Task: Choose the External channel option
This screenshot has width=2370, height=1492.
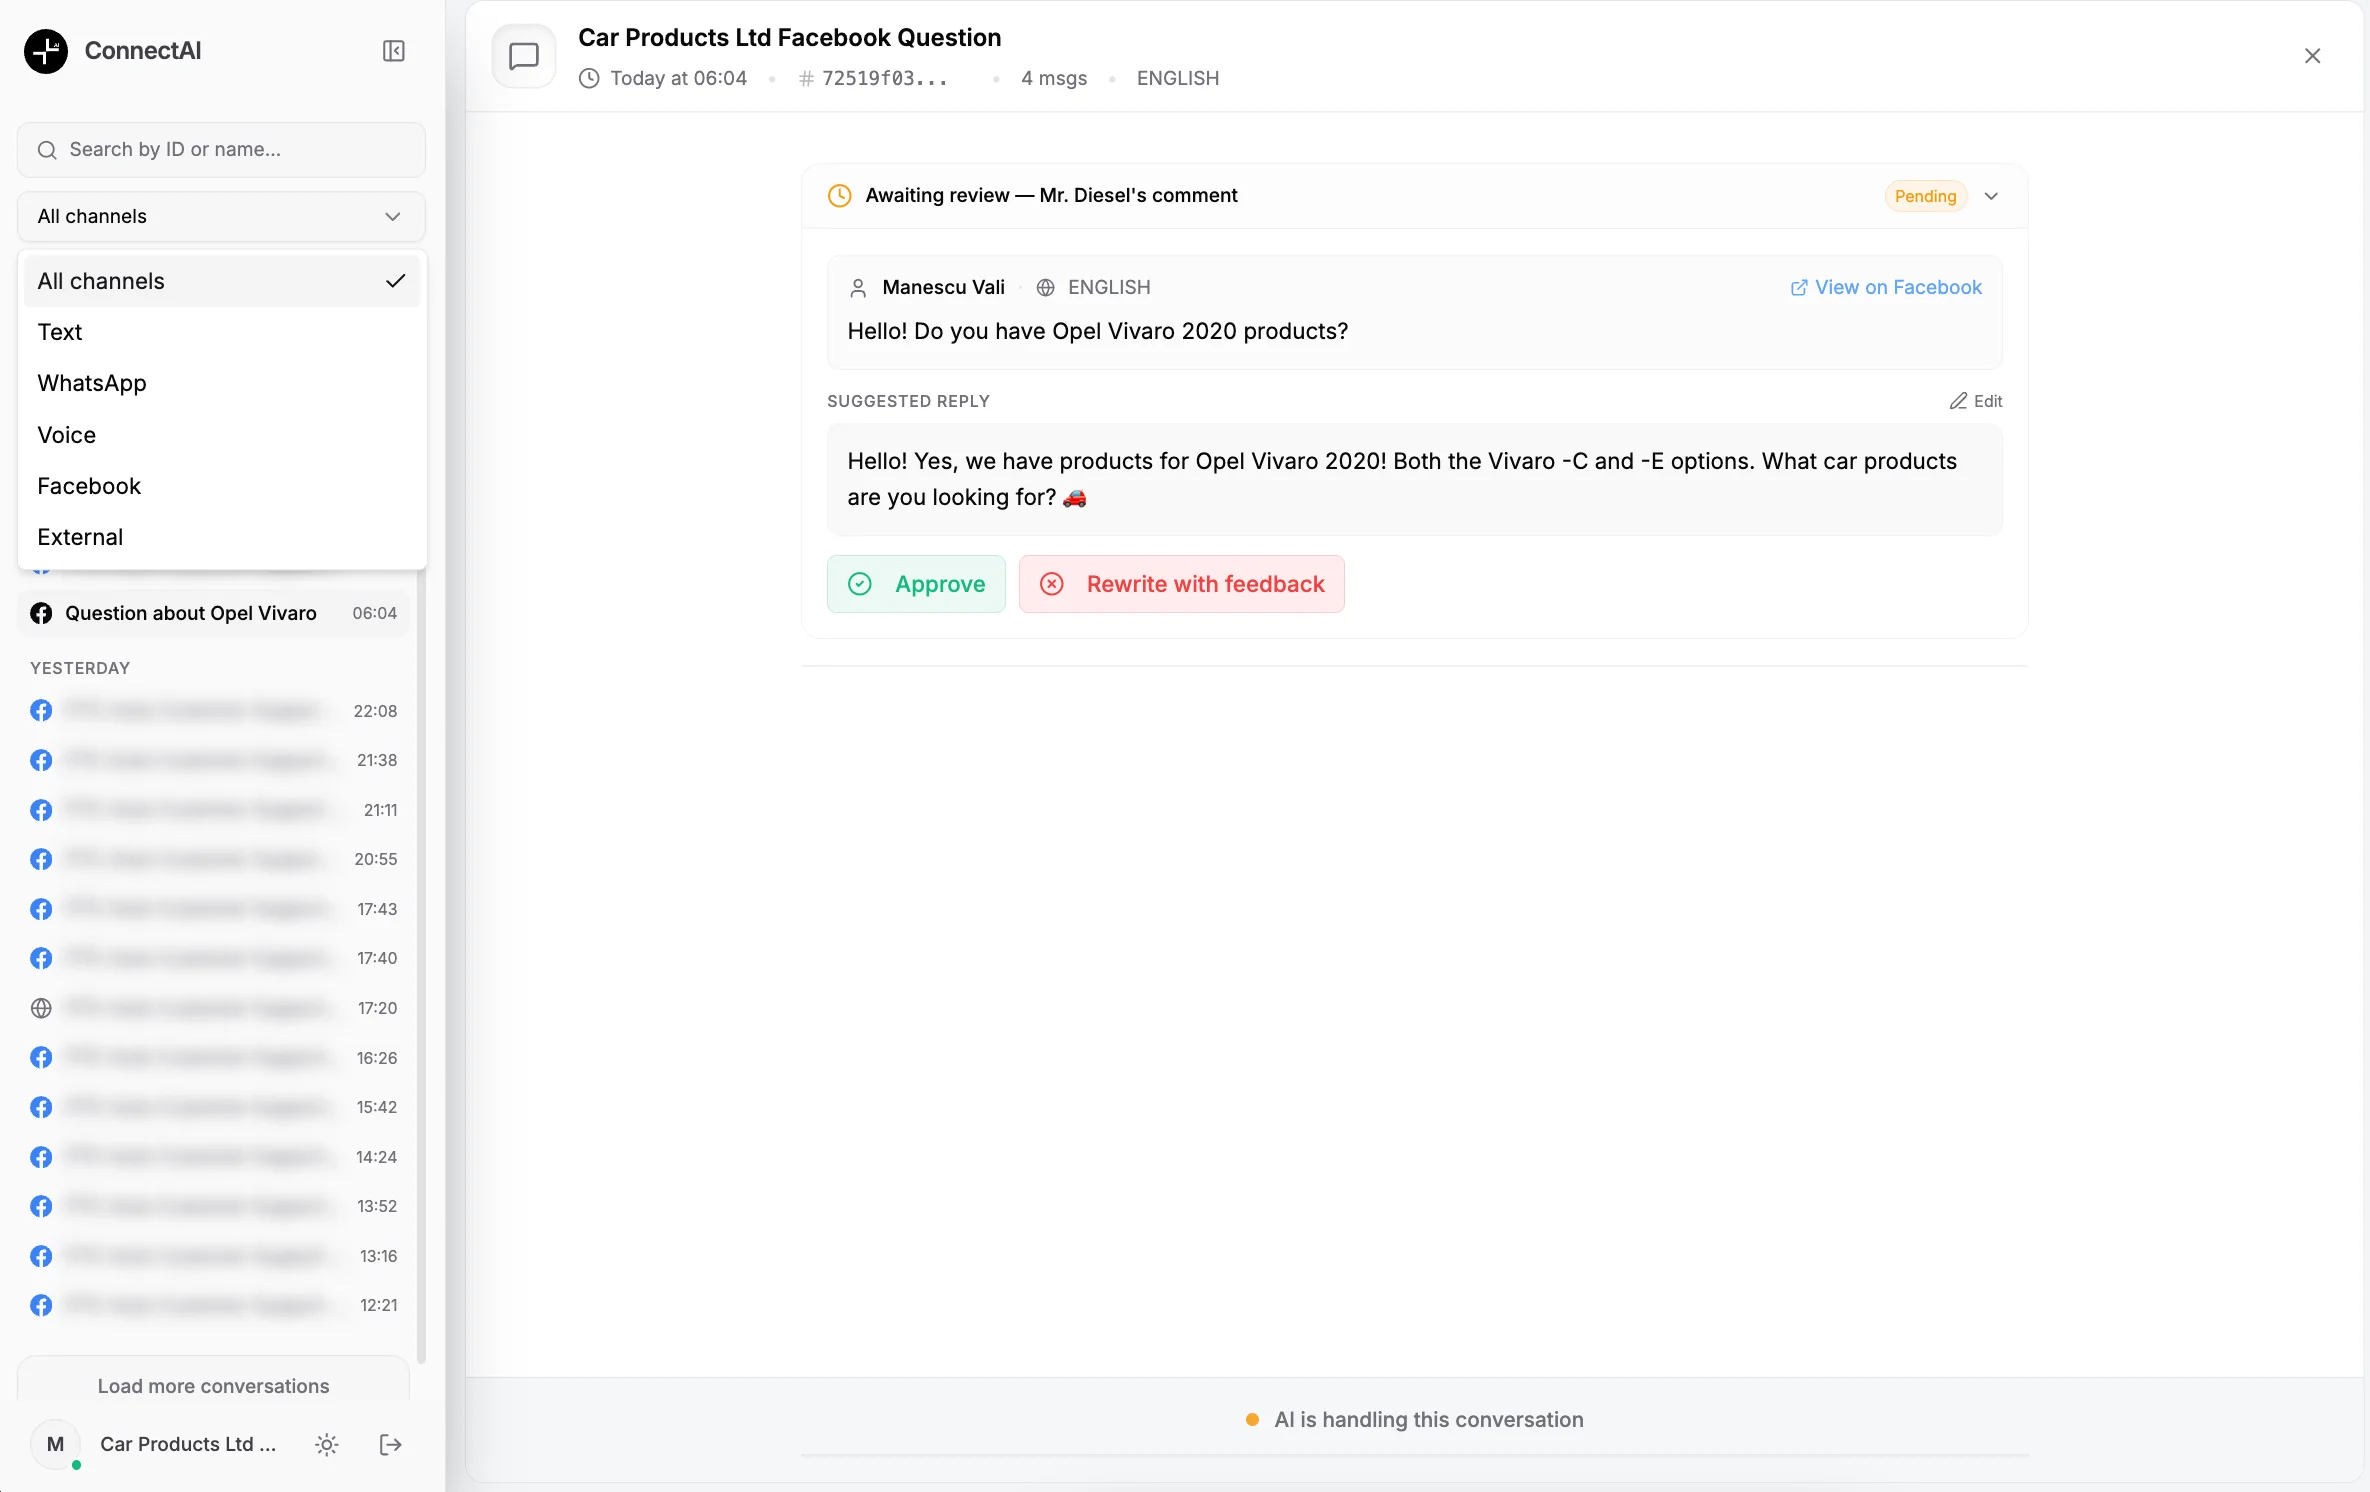Action: (221, 537)
